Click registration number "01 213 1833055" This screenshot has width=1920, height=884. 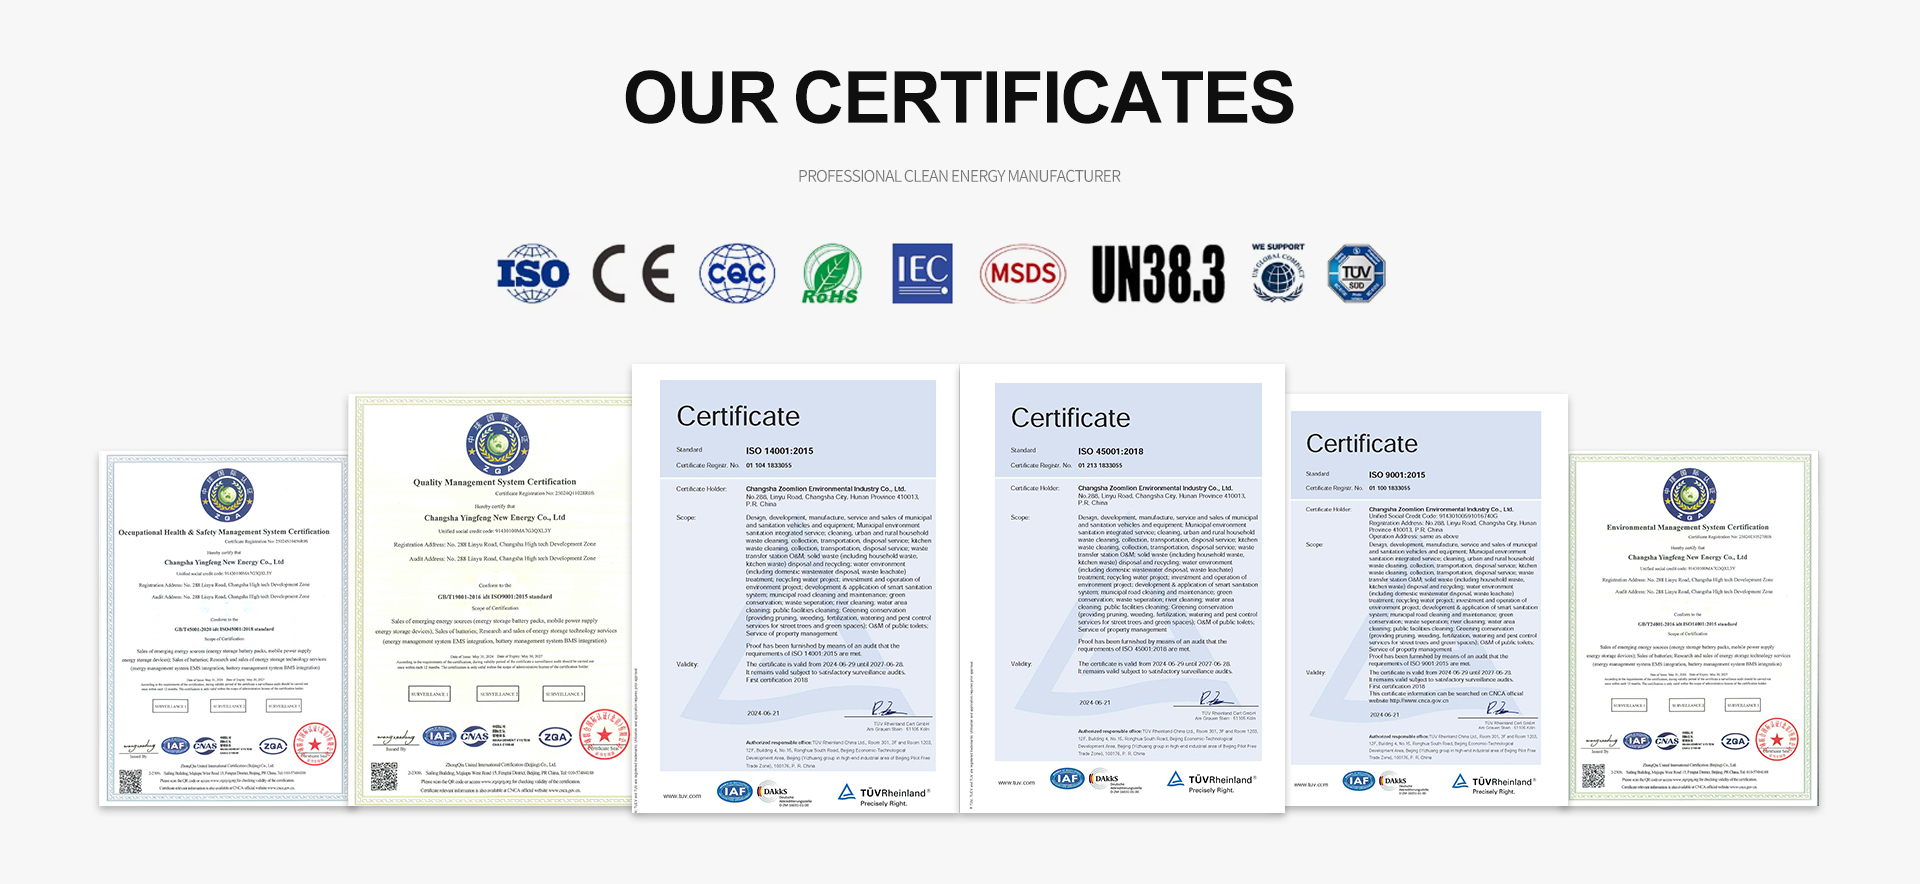click(1100, 465)
